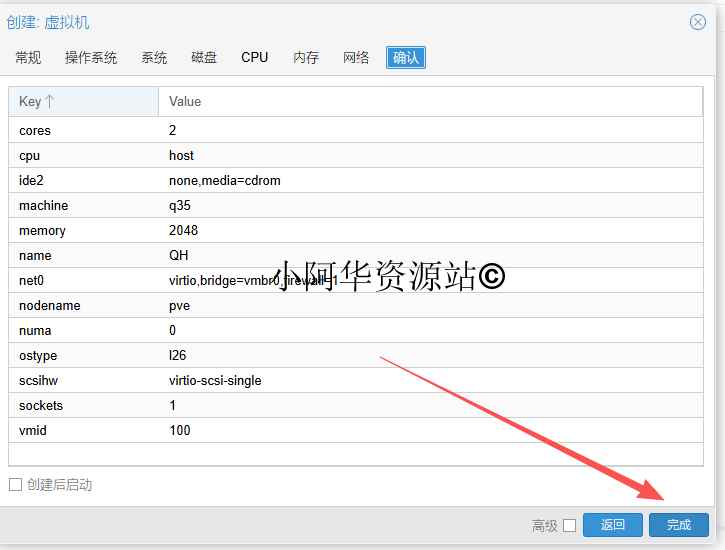Image resolution: width=725 pixels, height=550 pixels.
Task: Click the numa row key
Action: pyautogui.click(x=35, y=330)
